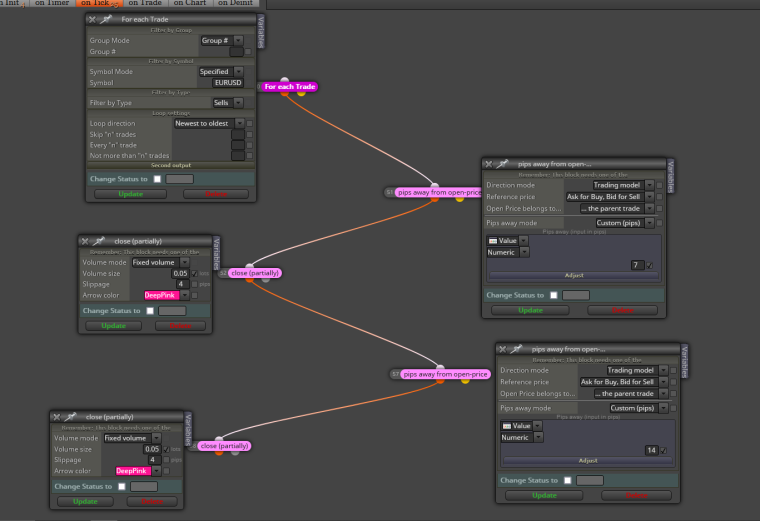Toggle checkbox next to pips value 7

coord(649,266)
